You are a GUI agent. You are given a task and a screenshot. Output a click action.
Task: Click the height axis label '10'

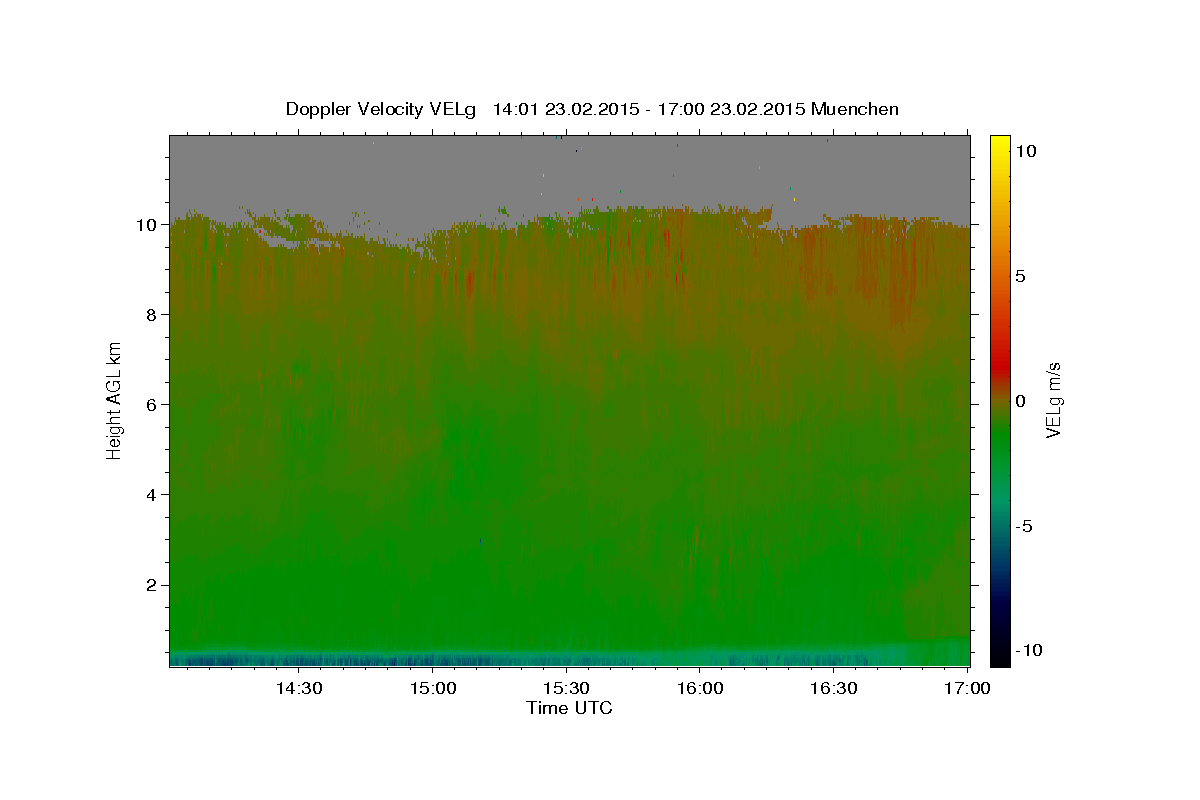(x=148, y=225)
